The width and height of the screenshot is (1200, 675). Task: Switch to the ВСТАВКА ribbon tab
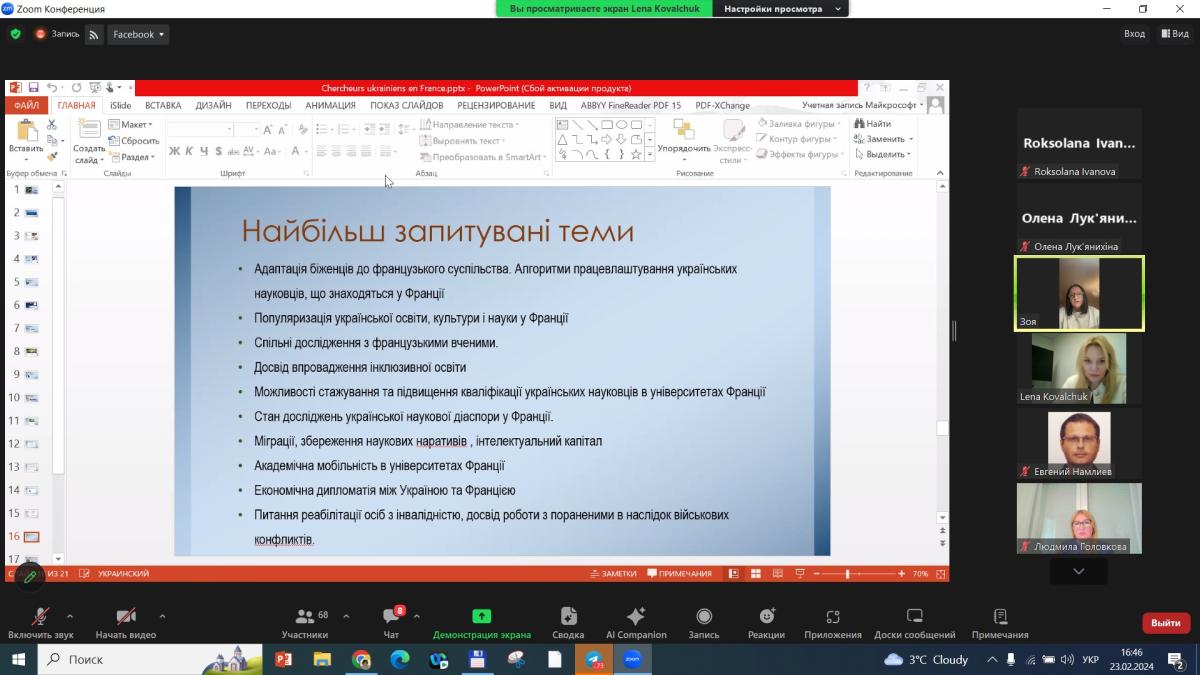point(163,105)
